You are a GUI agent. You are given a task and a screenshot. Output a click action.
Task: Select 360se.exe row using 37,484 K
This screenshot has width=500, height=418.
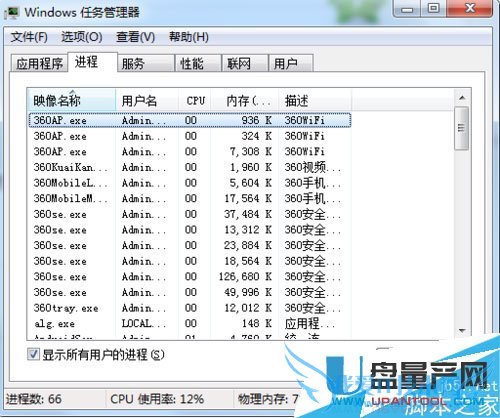(x=190, y=214)
